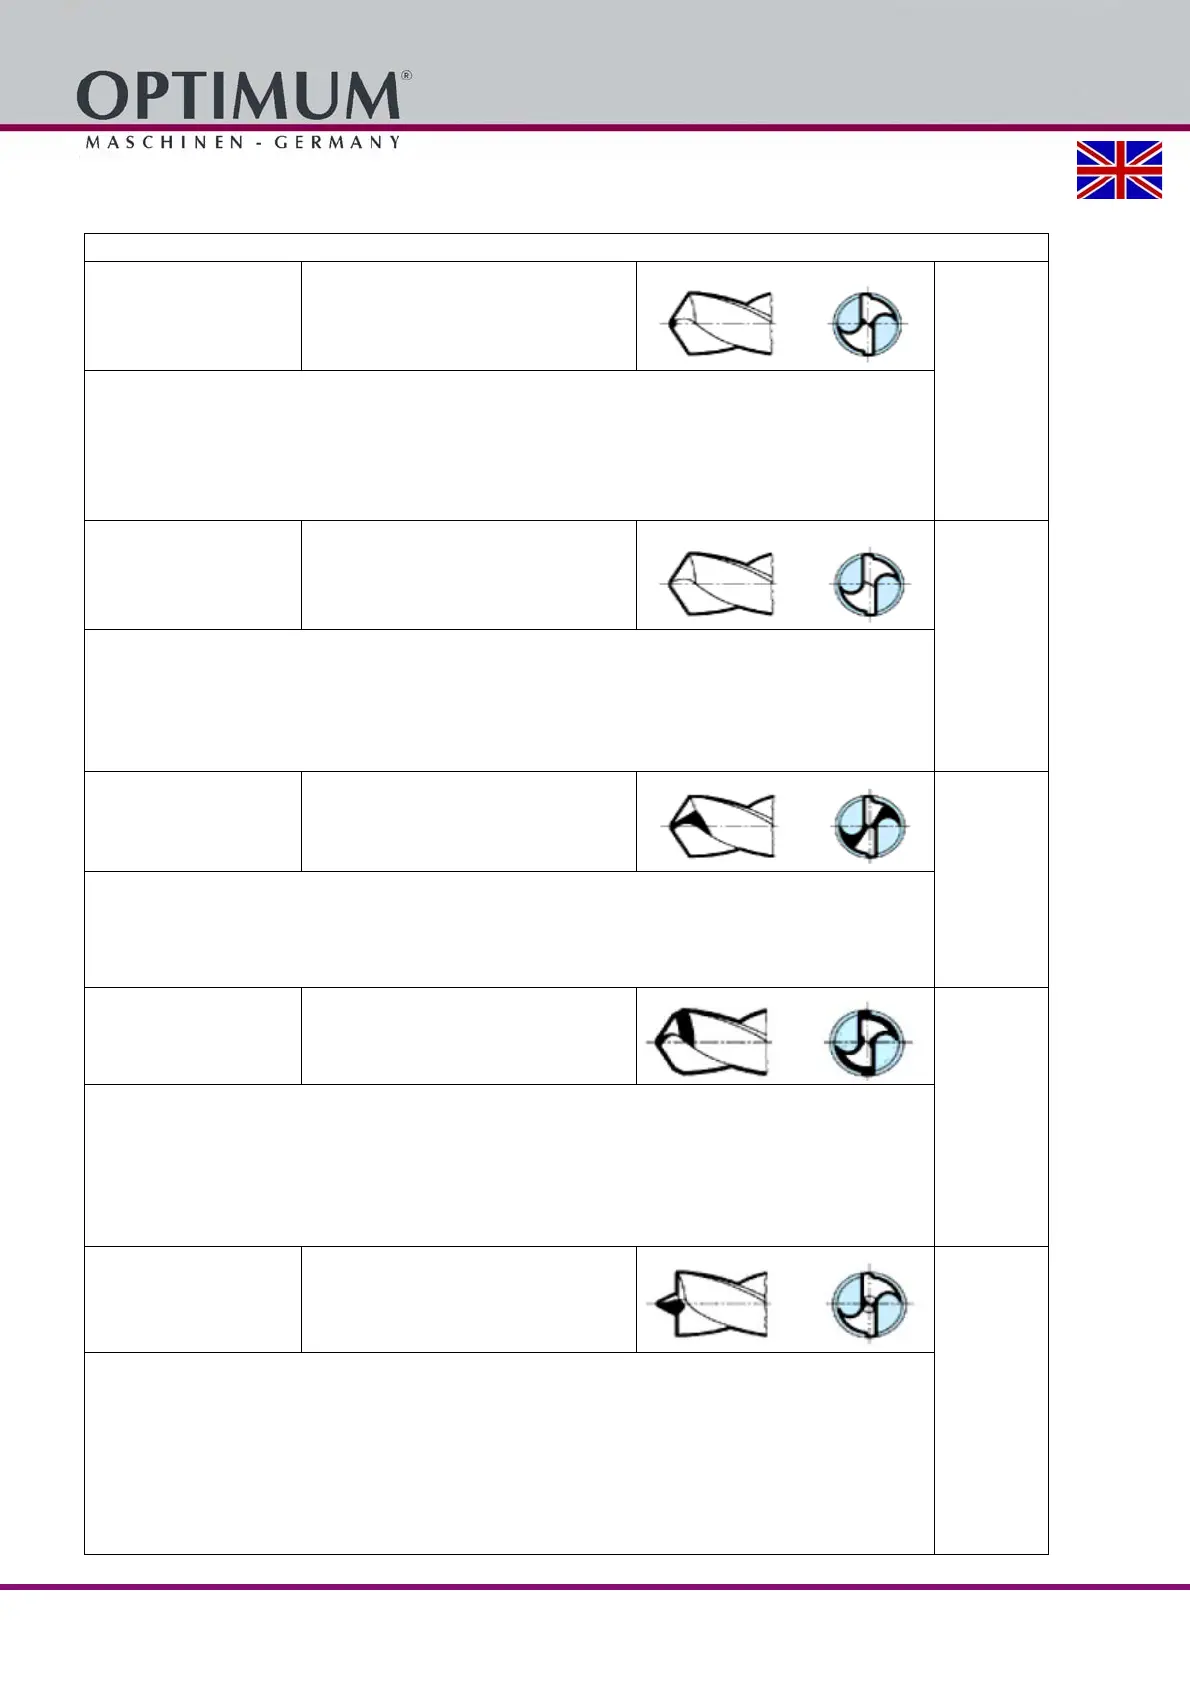Click the purple footer divider line

(595, 1586)
